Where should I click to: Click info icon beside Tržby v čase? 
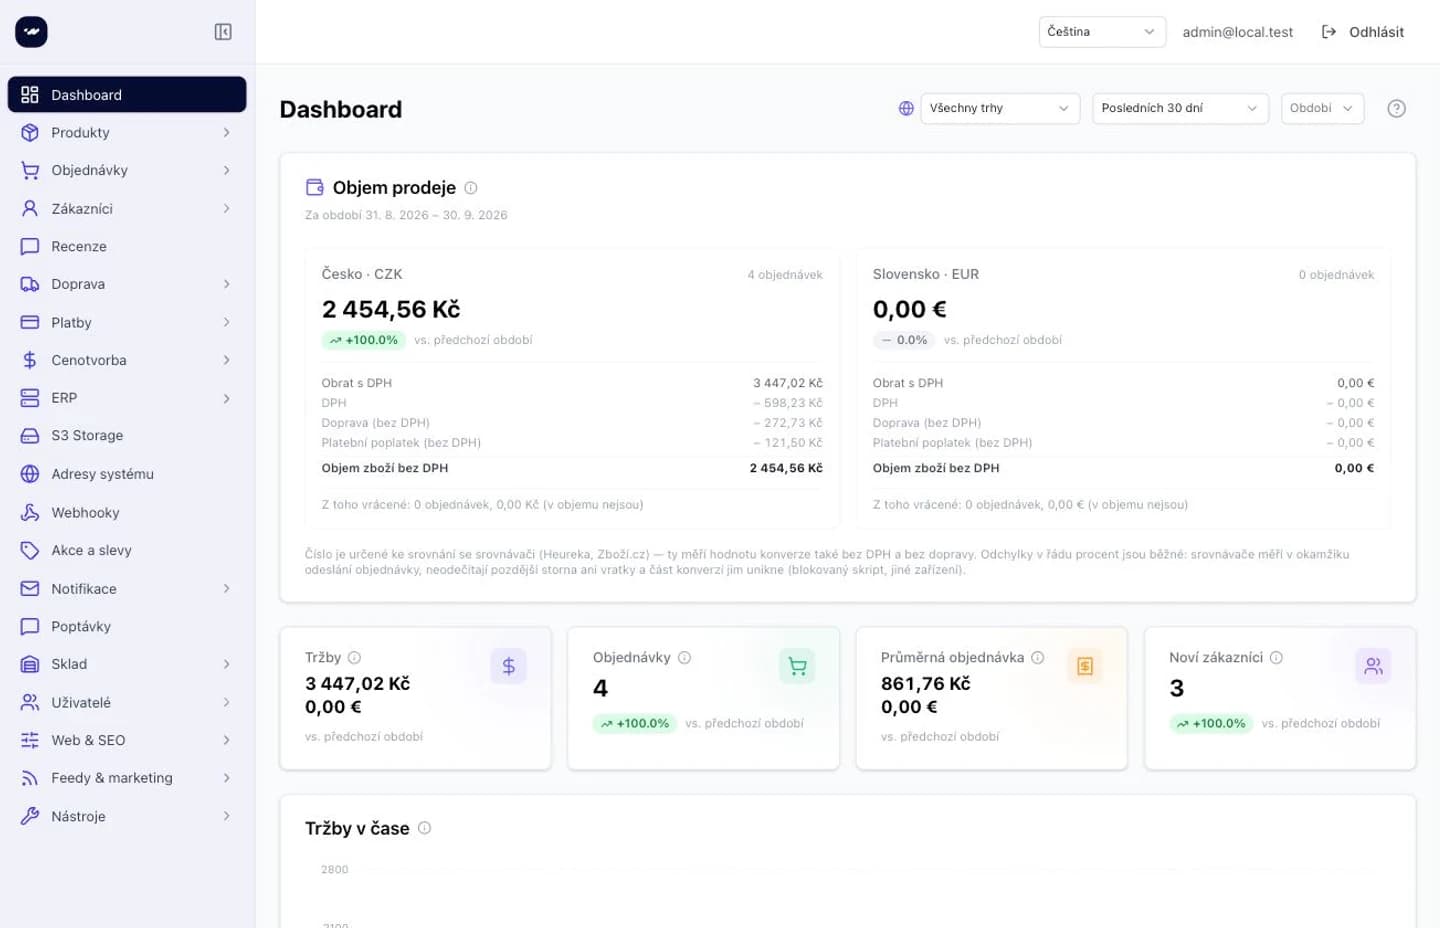424,828
